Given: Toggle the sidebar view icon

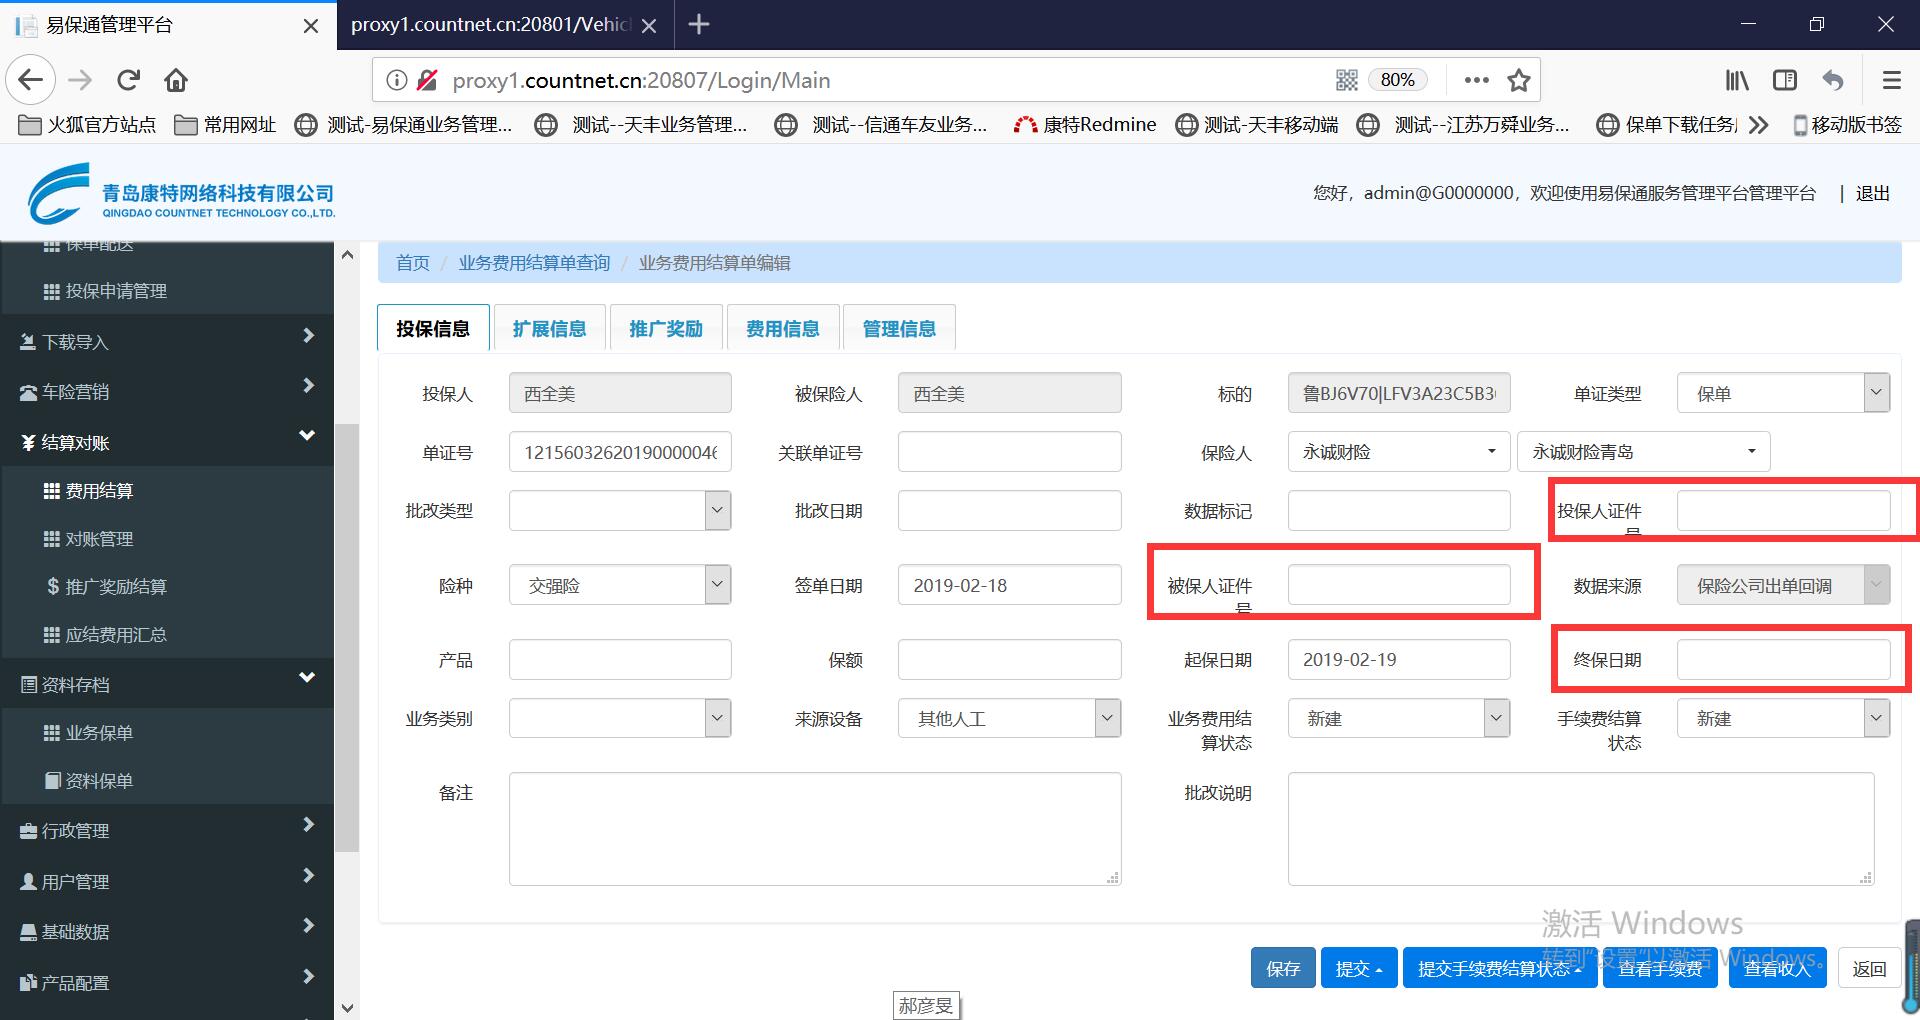Looking at the screenshot, I should tap(1784, 80).
